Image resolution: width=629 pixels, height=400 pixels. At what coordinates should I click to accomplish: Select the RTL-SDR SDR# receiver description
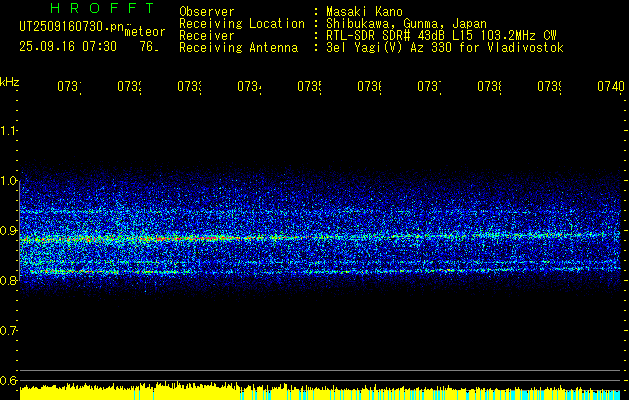pyautogui.click(x=441, y=36)
